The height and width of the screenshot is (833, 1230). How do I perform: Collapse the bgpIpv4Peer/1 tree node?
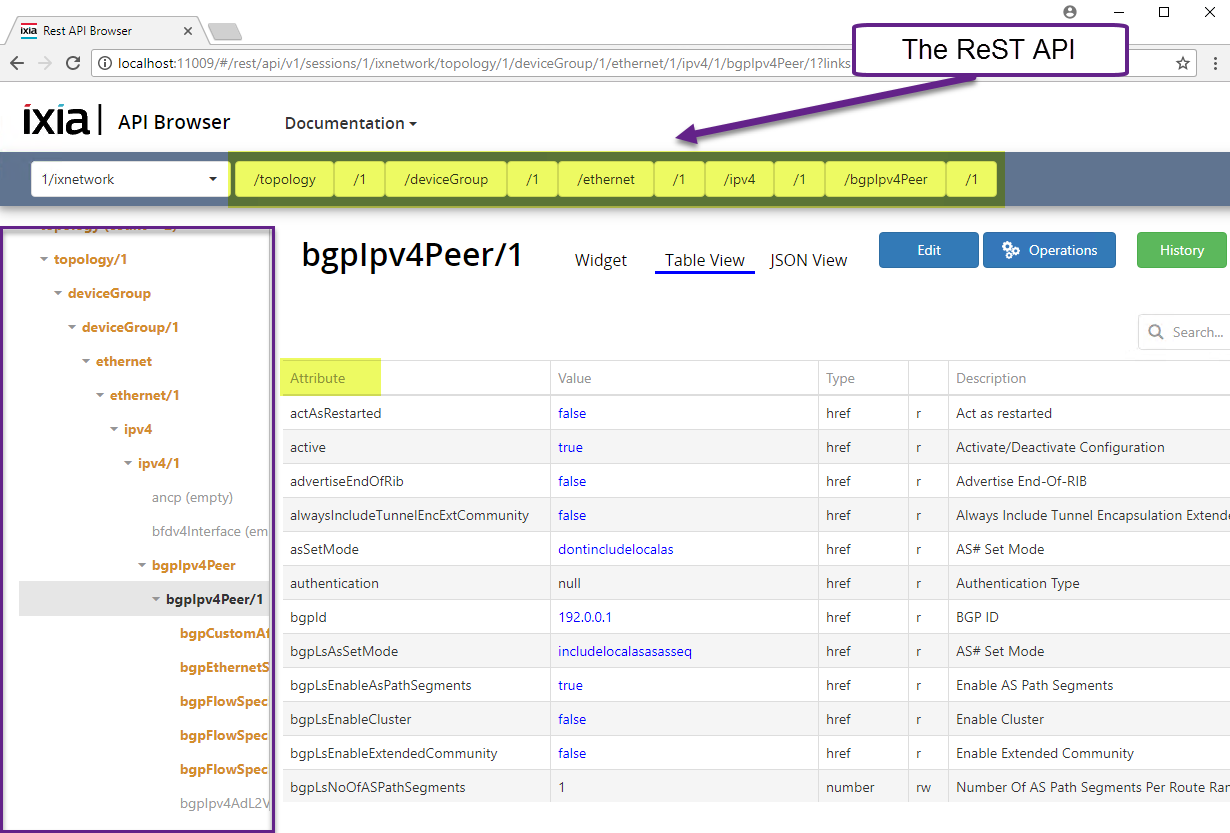157,600
